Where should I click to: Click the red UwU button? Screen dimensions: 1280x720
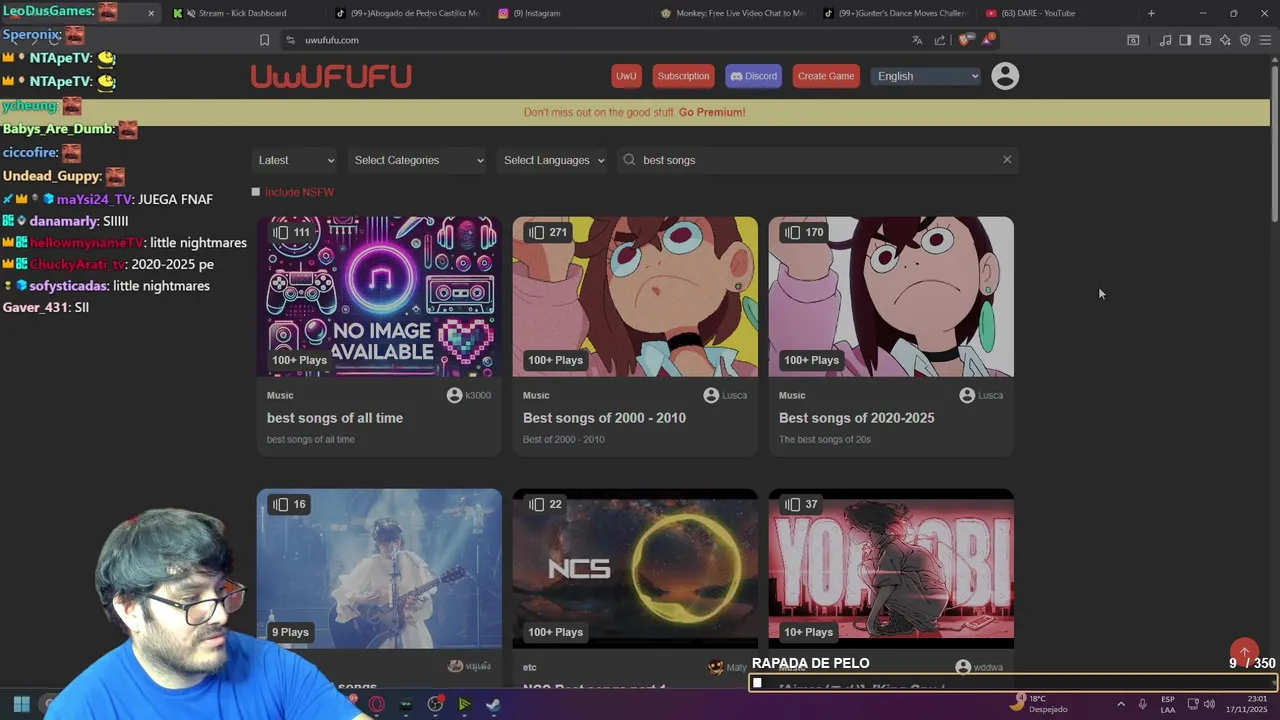pos(626,76)
